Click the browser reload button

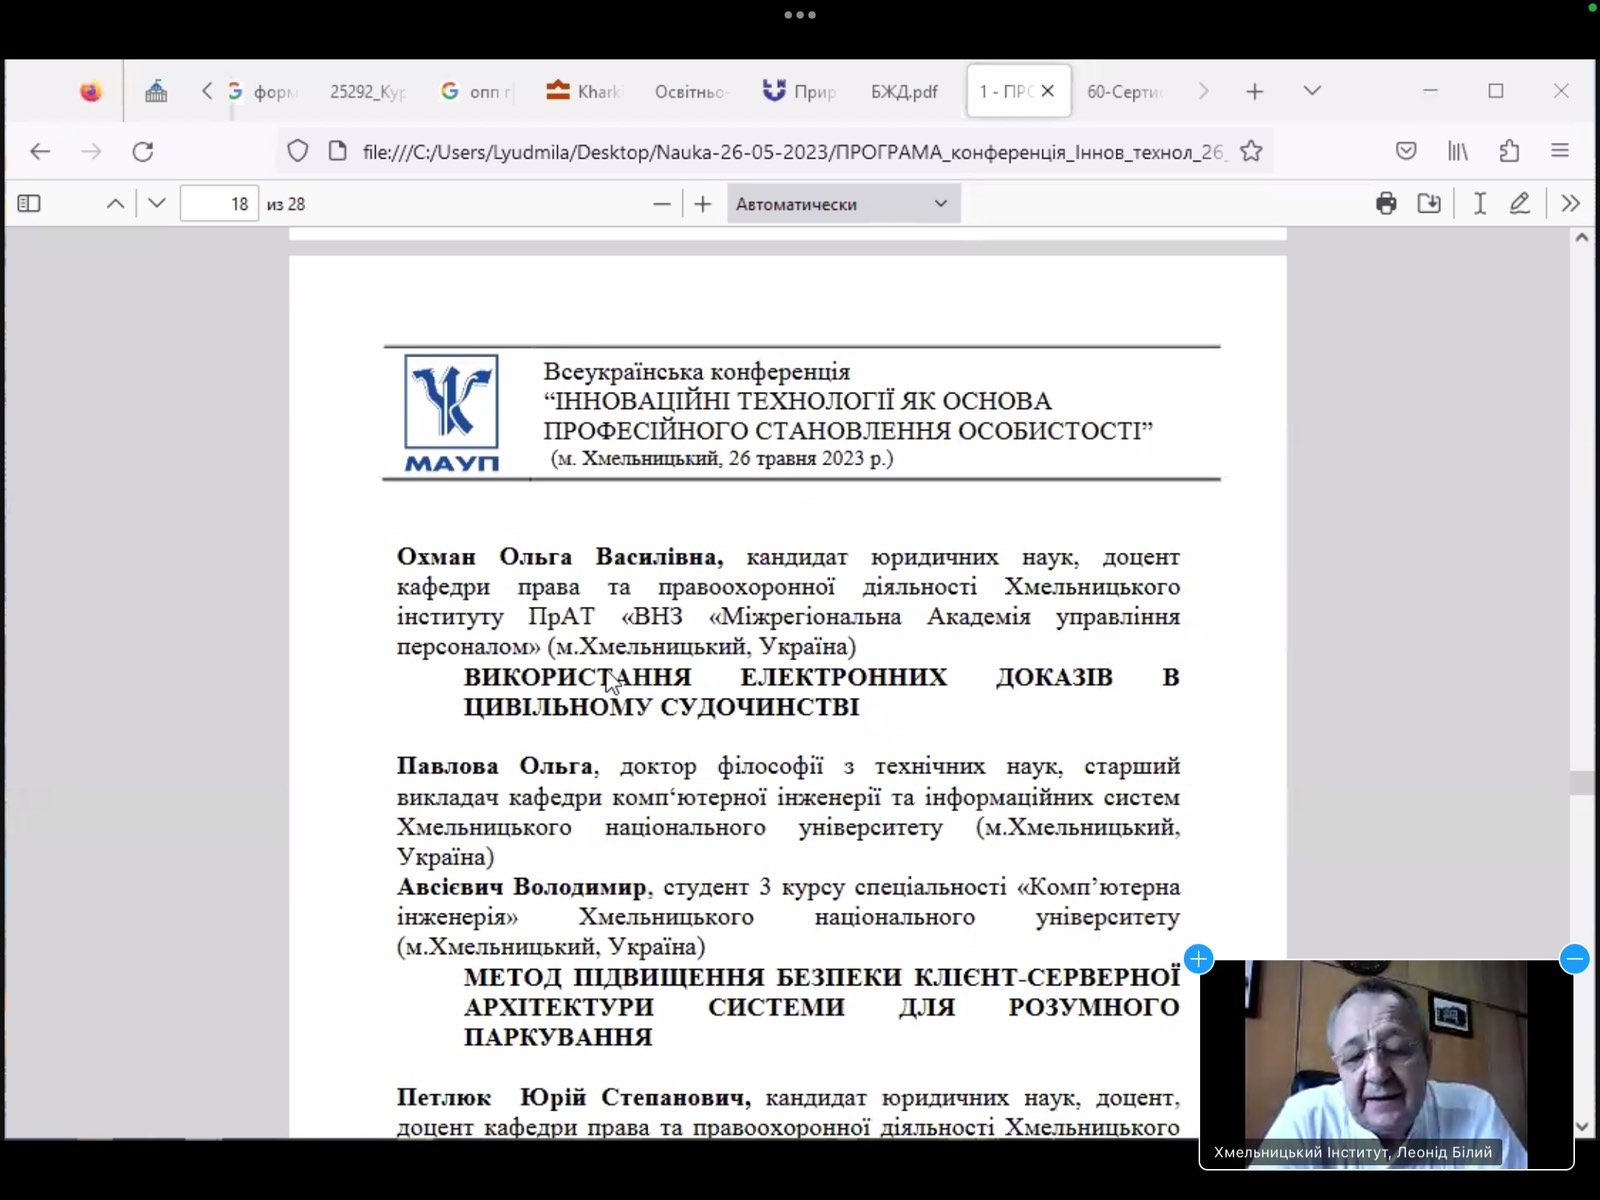143,151
